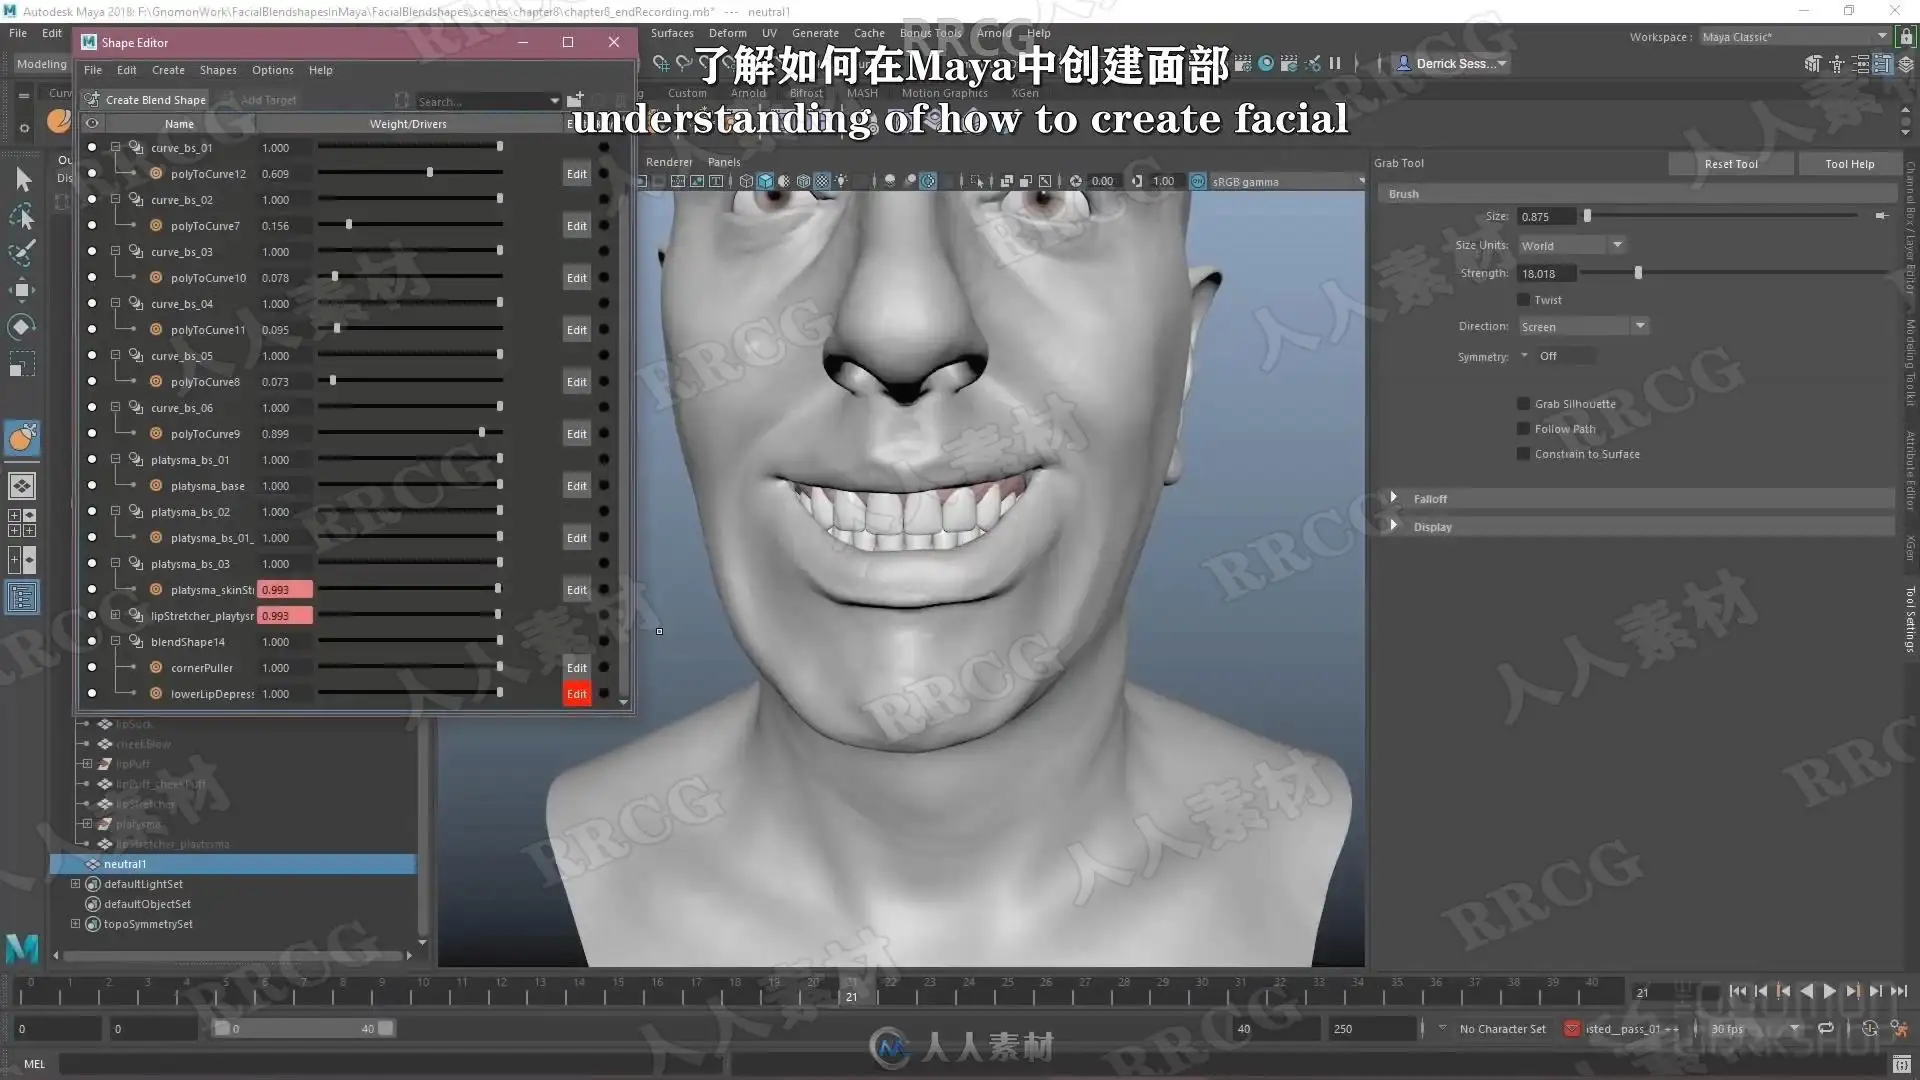Screen dimensions: 1920x1080
Task: Open the Workspace Maya Classic dropdown
Action: [x=1795, y=37]
